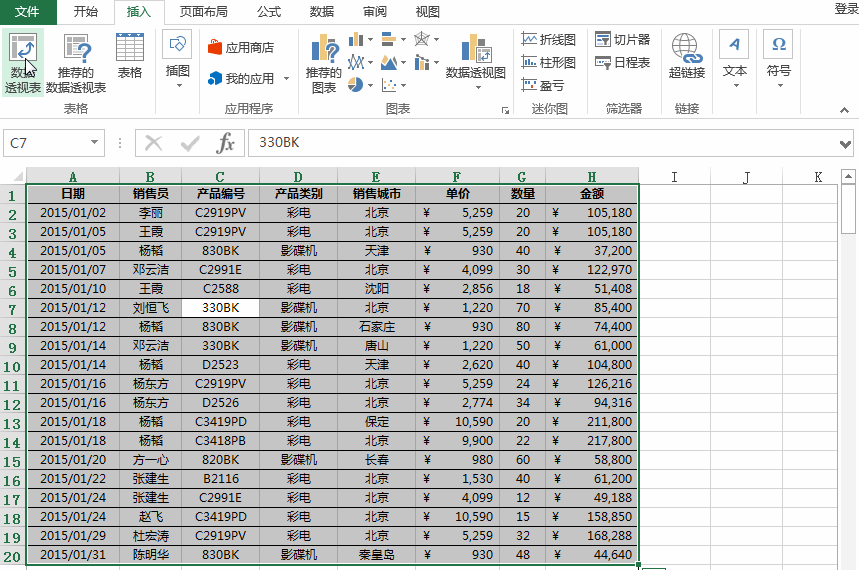859x570 pixels.
Task: Click the select-all corner button
Action: [15, 176]
